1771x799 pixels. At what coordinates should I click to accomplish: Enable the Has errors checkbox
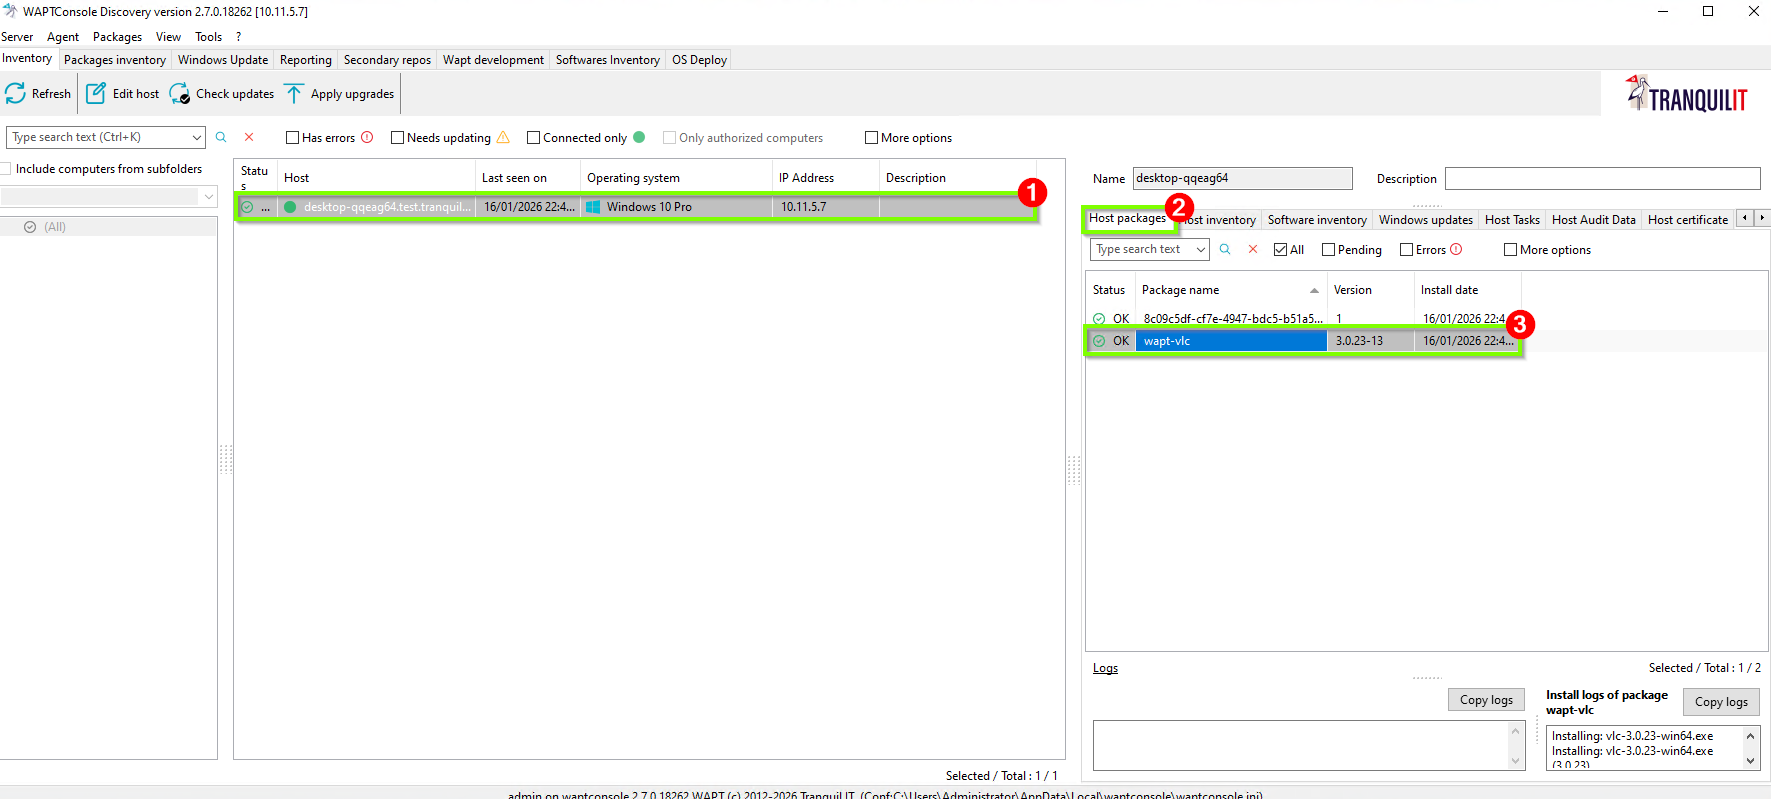point(293,138)
